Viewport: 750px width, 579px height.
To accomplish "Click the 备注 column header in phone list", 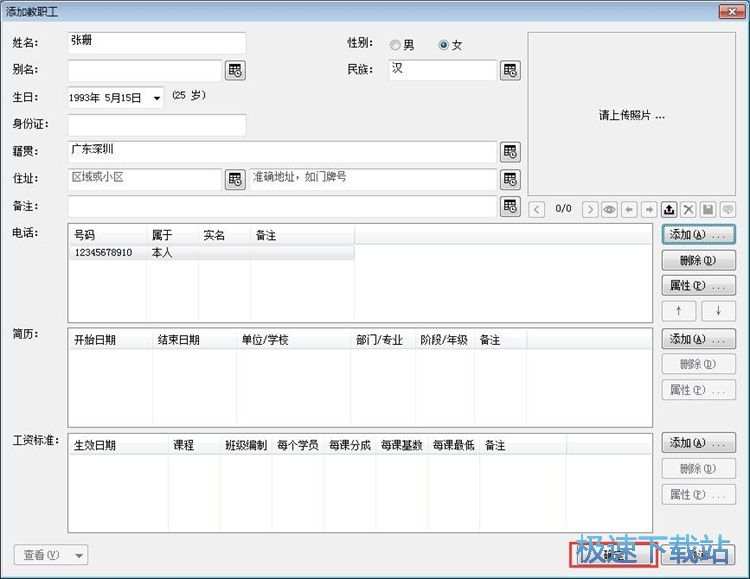I will 302,235.
